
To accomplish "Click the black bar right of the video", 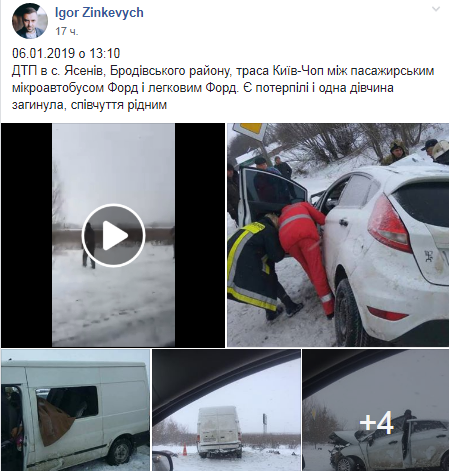I will click(x=200, y=235).
